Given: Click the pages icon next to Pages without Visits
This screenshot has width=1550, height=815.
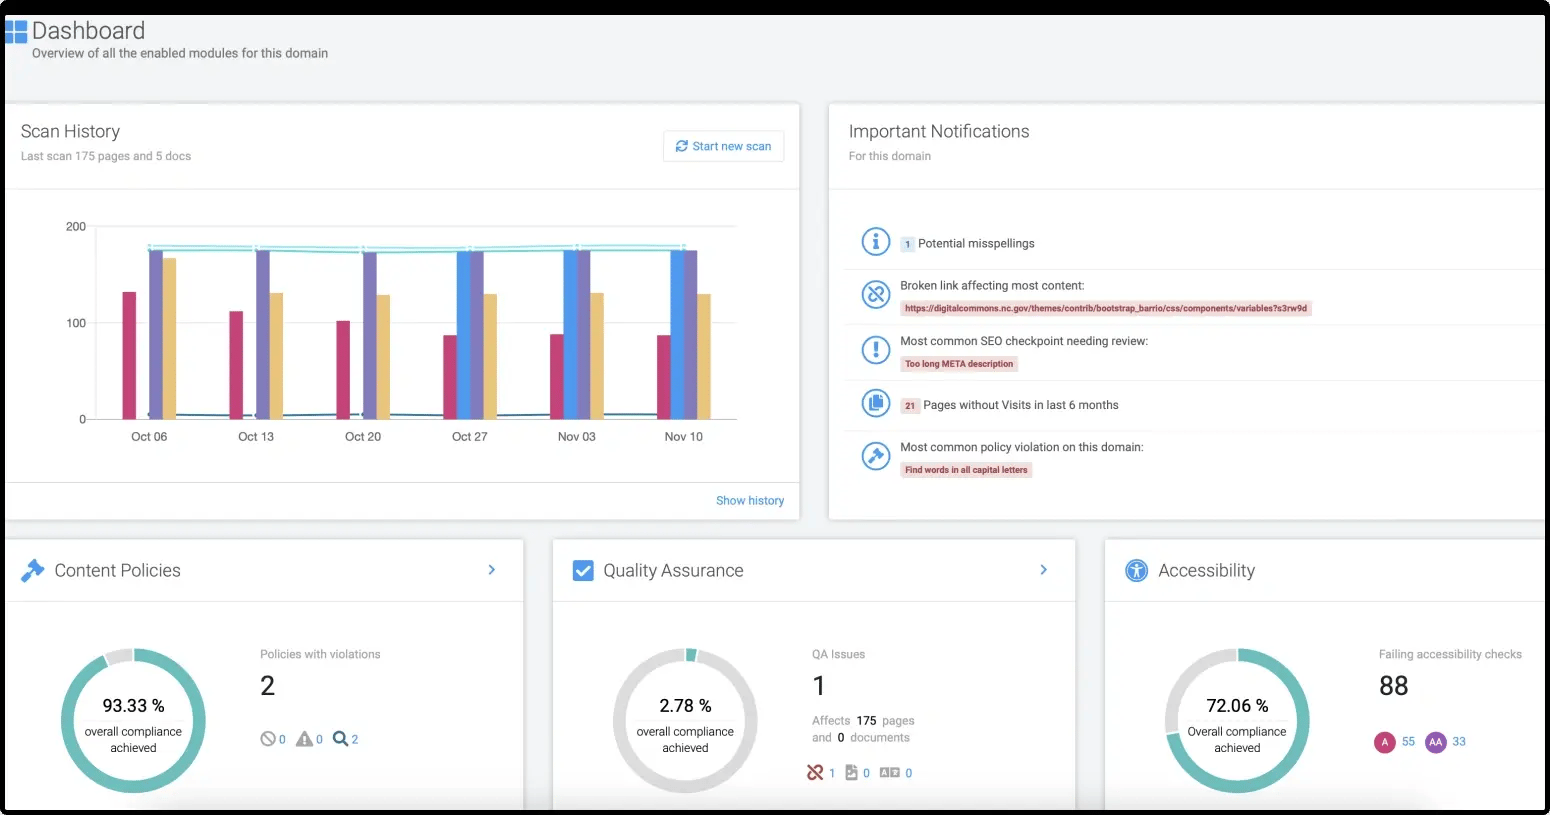Looking at the screenshot, I should coord(875,403).
